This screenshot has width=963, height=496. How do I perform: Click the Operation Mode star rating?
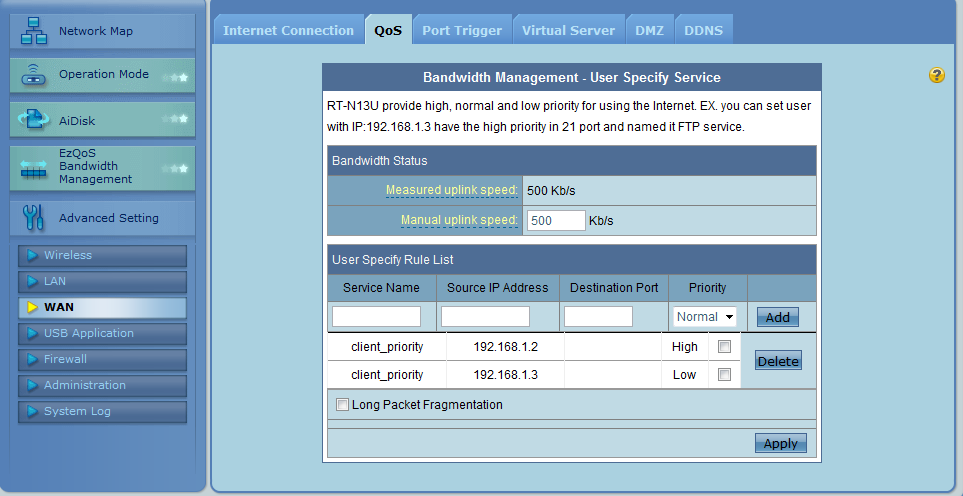[175, 78]
